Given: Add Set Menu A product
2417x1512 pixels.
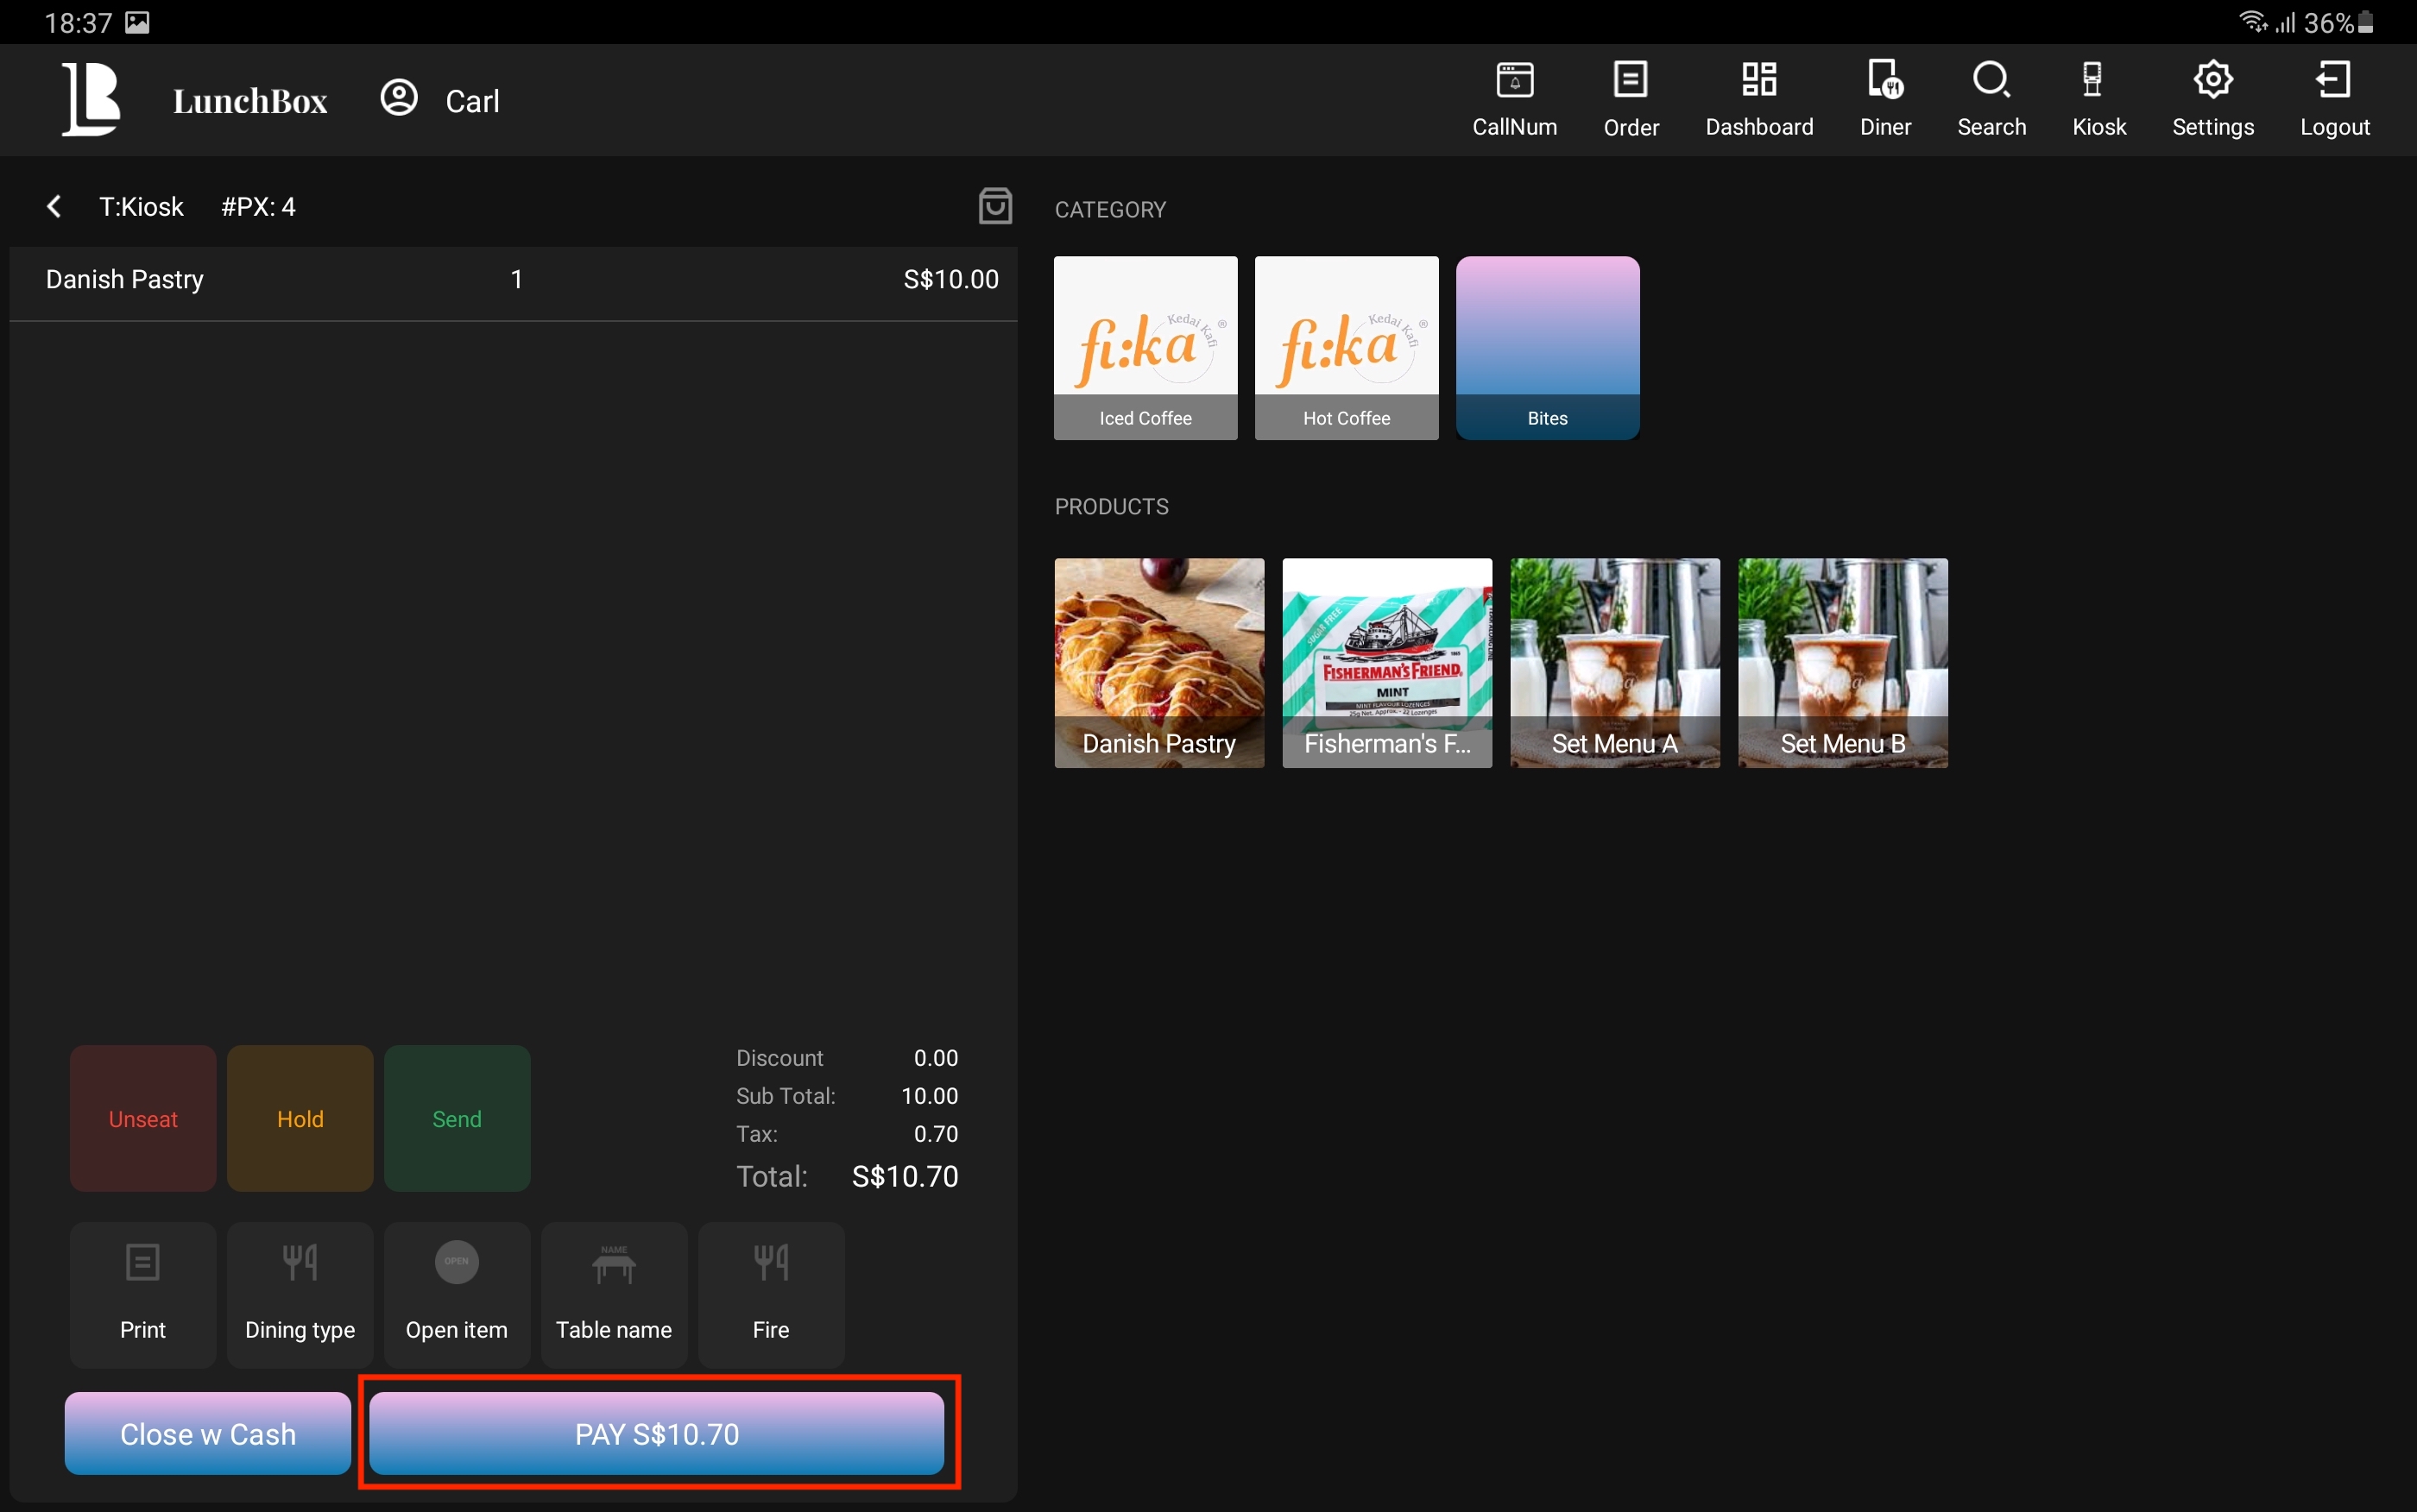Looking at the screenshot, I should click(x=1614, y=662).
